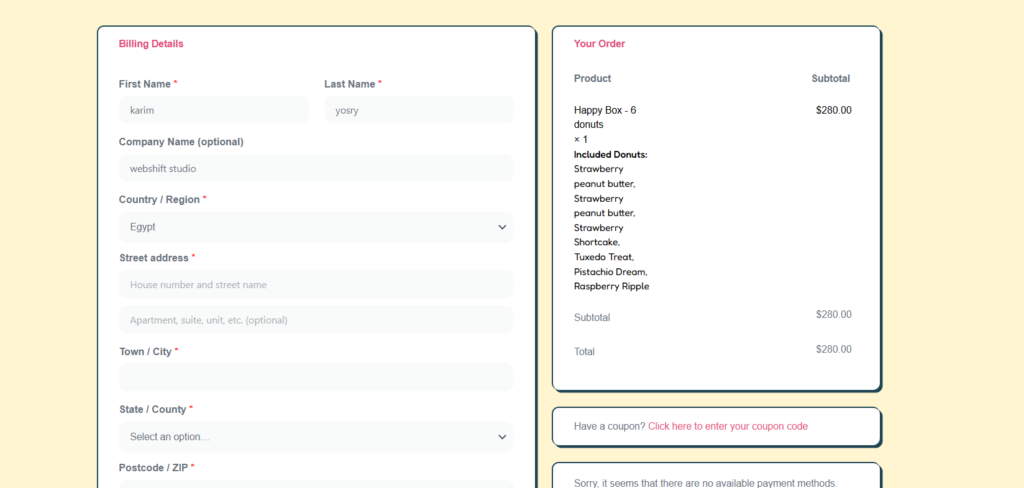The width and height of the screenshot is (1024, 488).
Task: Click the House number and street name field
Action: point(315,285)
